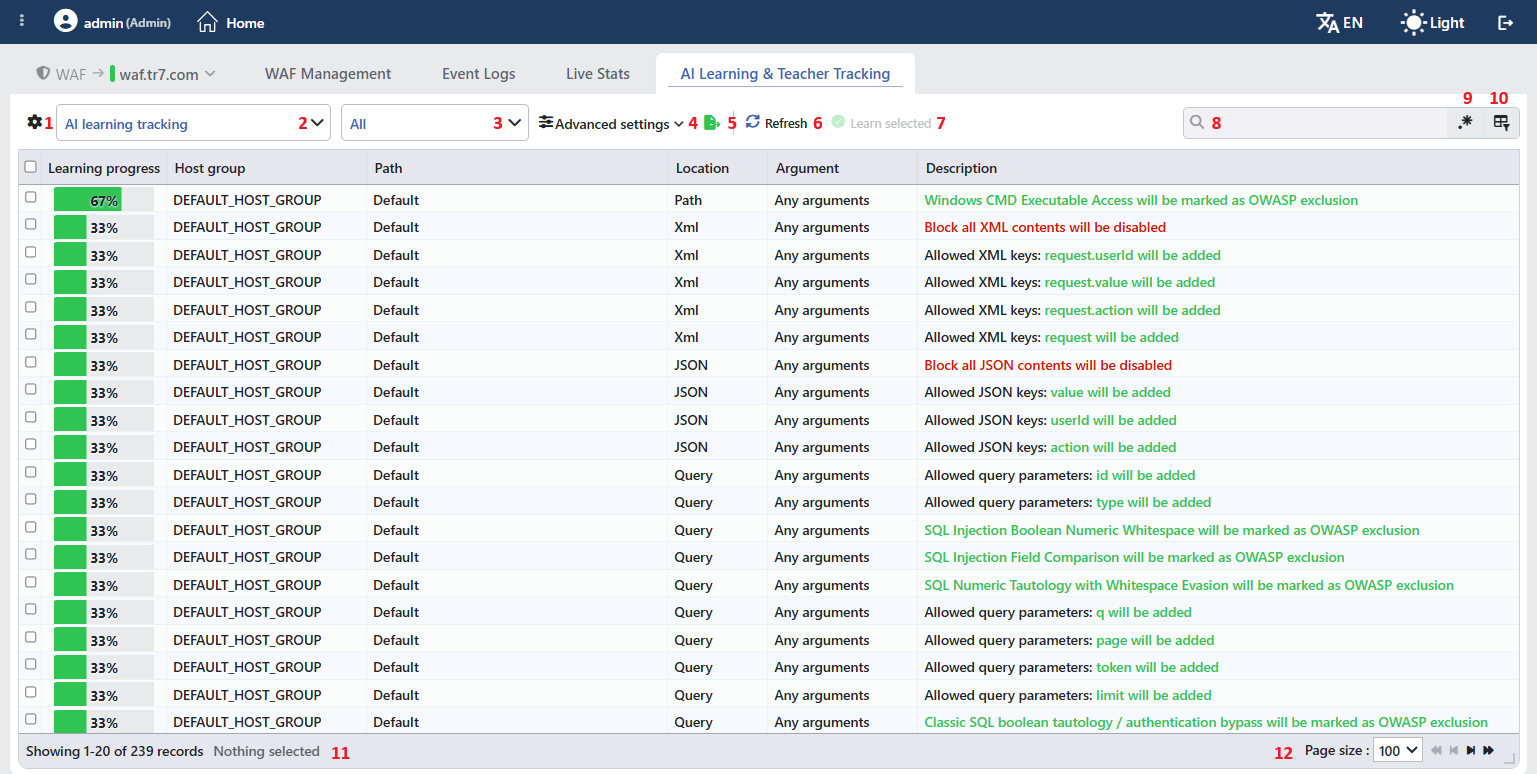The height and width of the screenshot is (774, 1537).
Task: Open the Event Logs tab
Action: coord(479,74)
